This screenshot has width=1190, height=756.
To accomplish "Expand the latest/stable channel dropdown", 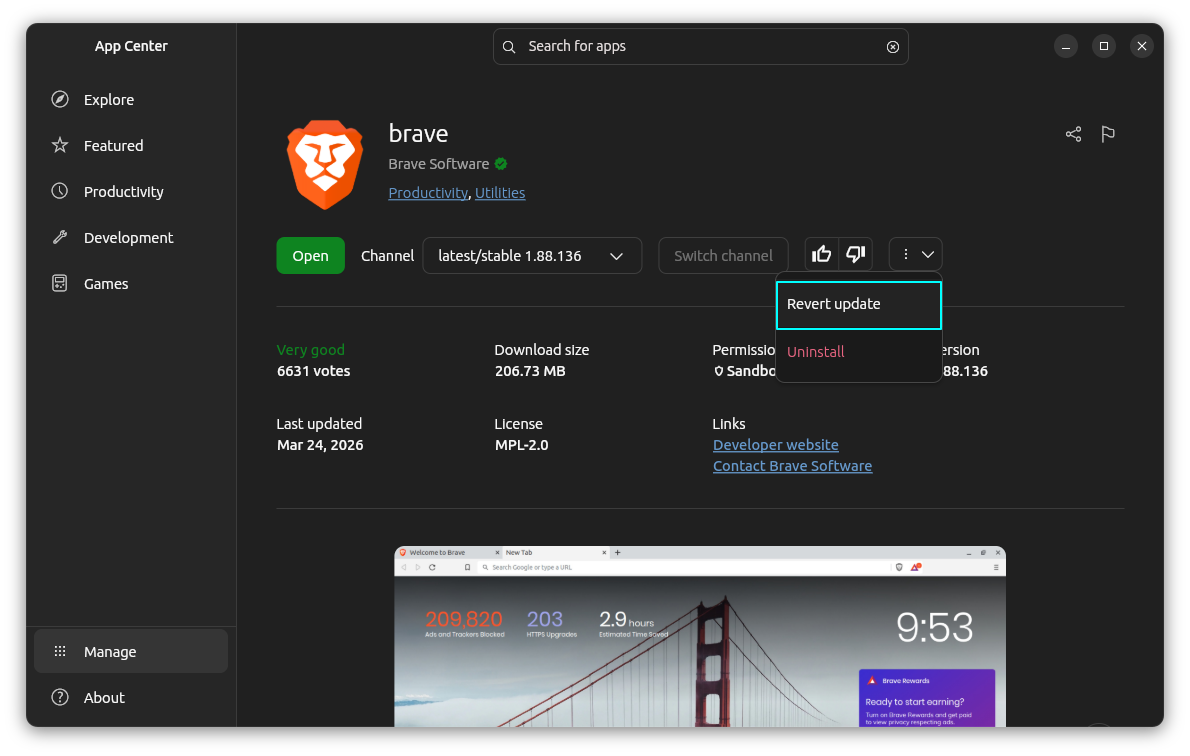I will pyautogui.click(x=532, y=255).
